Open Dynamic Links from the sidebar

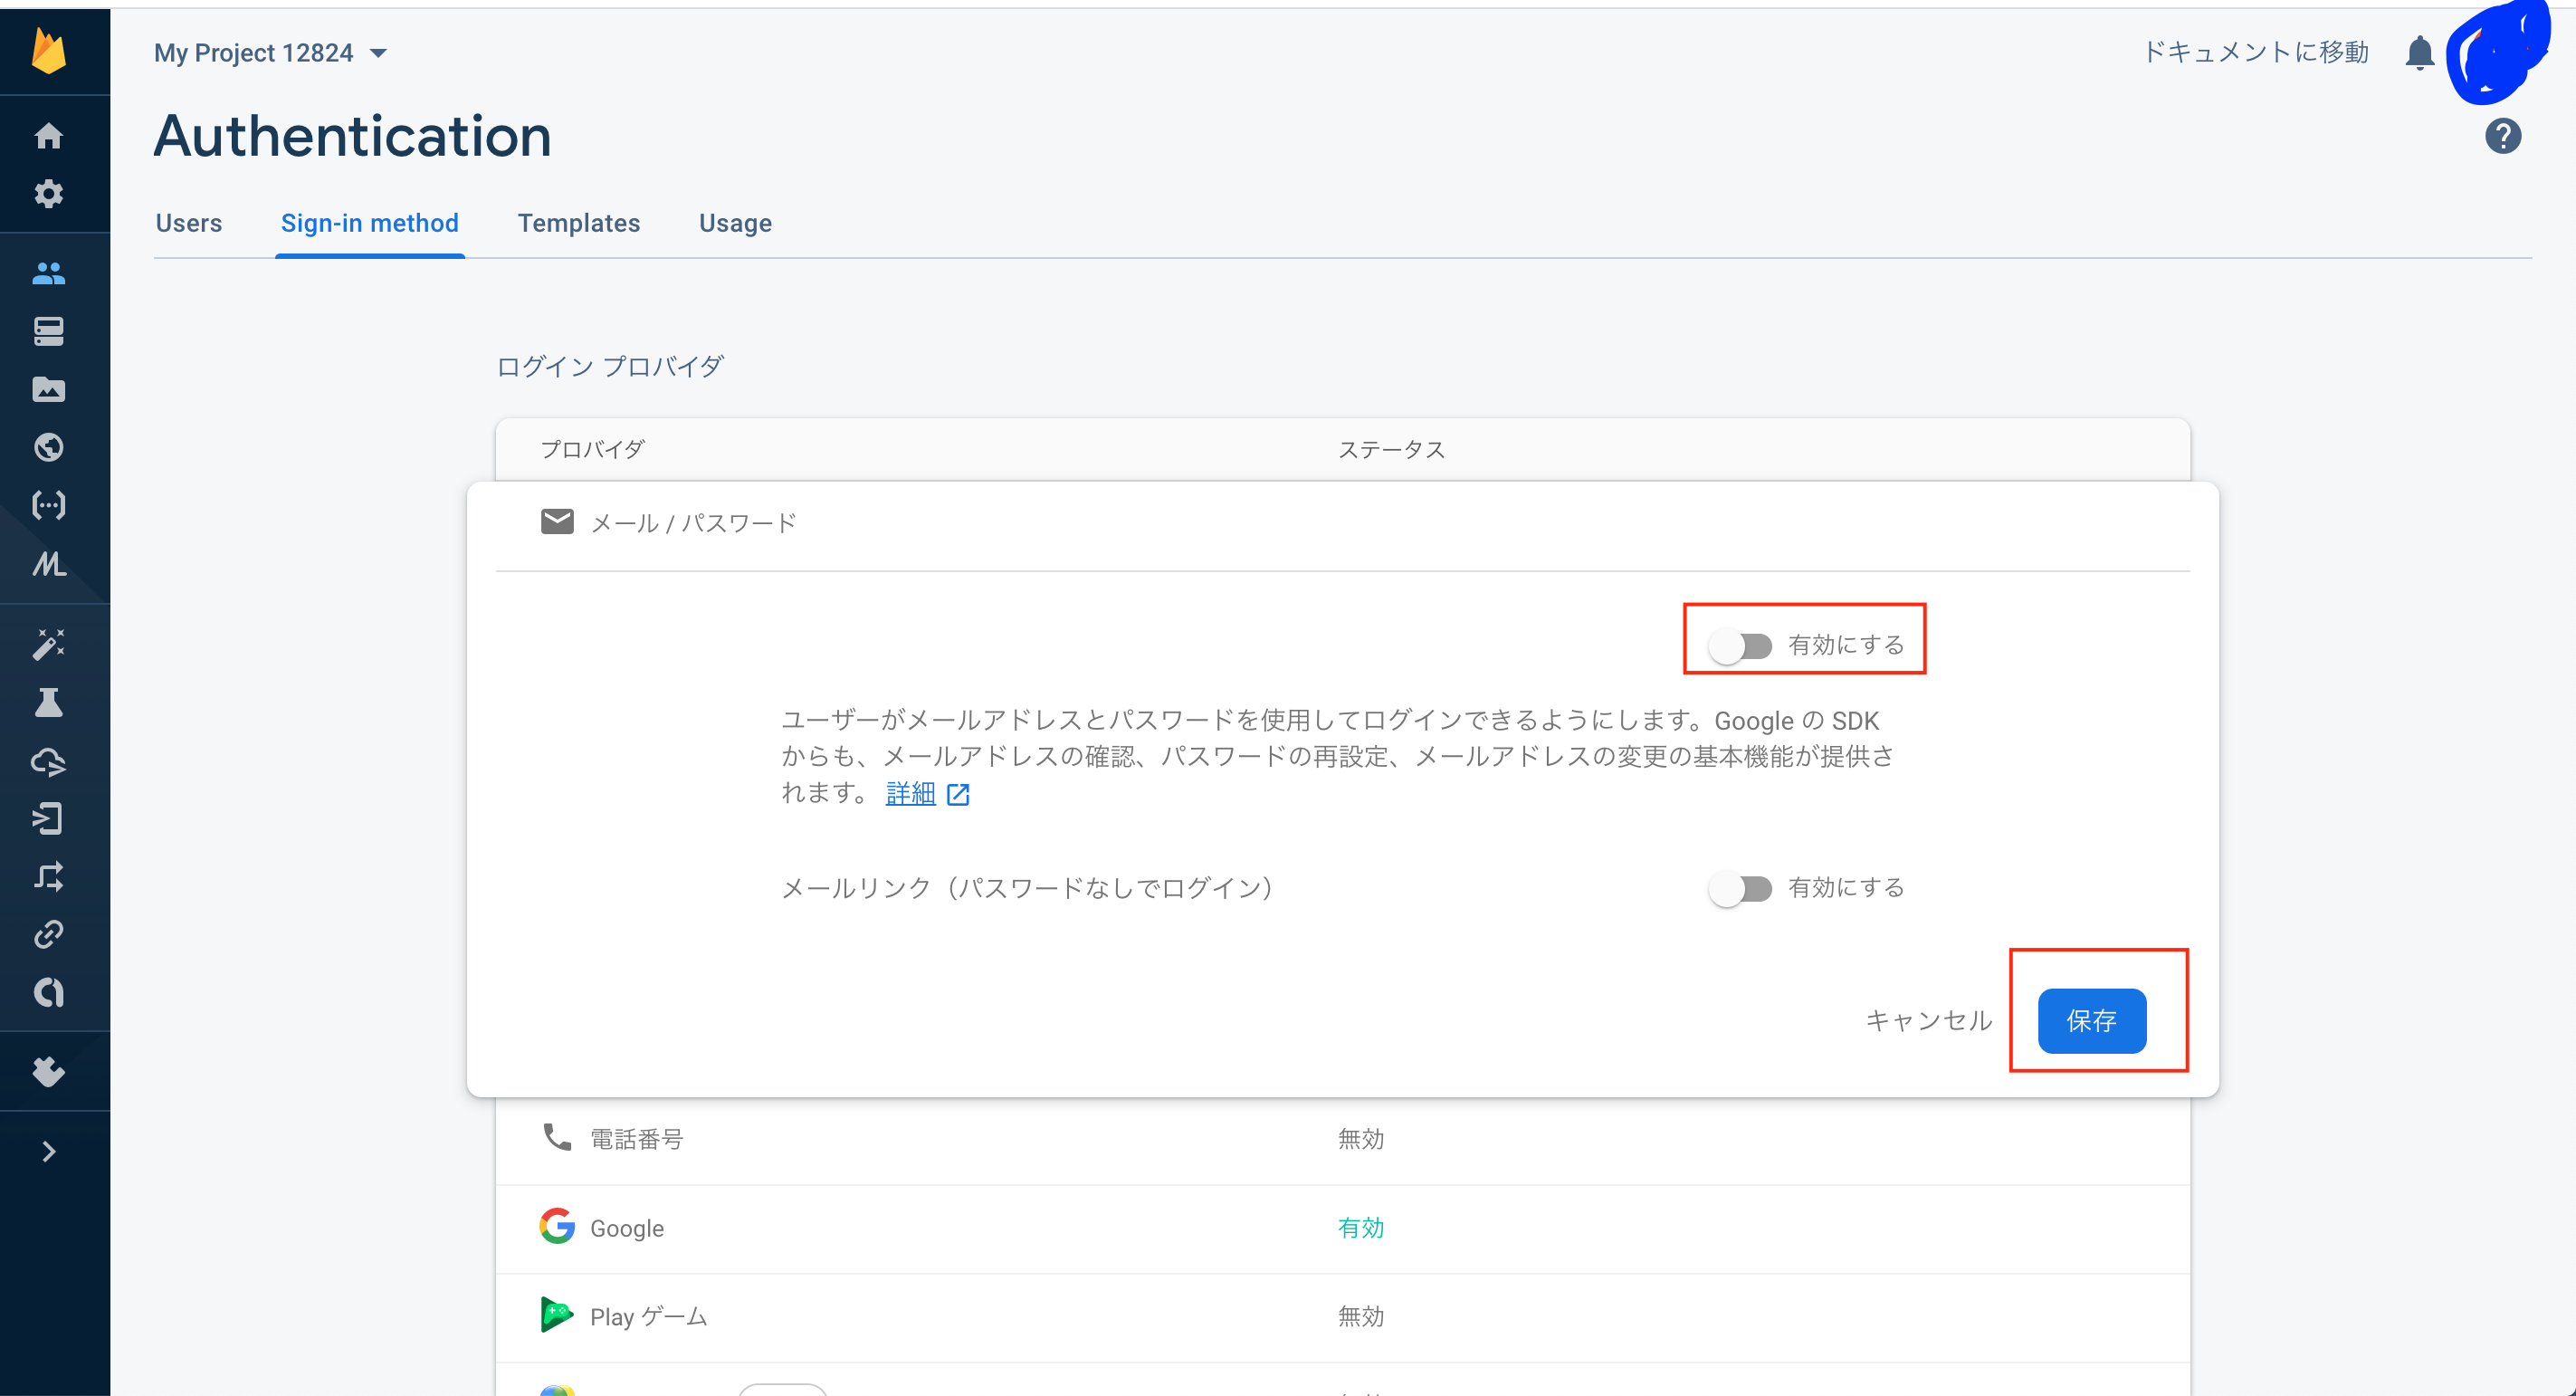(x=48, y=934)
